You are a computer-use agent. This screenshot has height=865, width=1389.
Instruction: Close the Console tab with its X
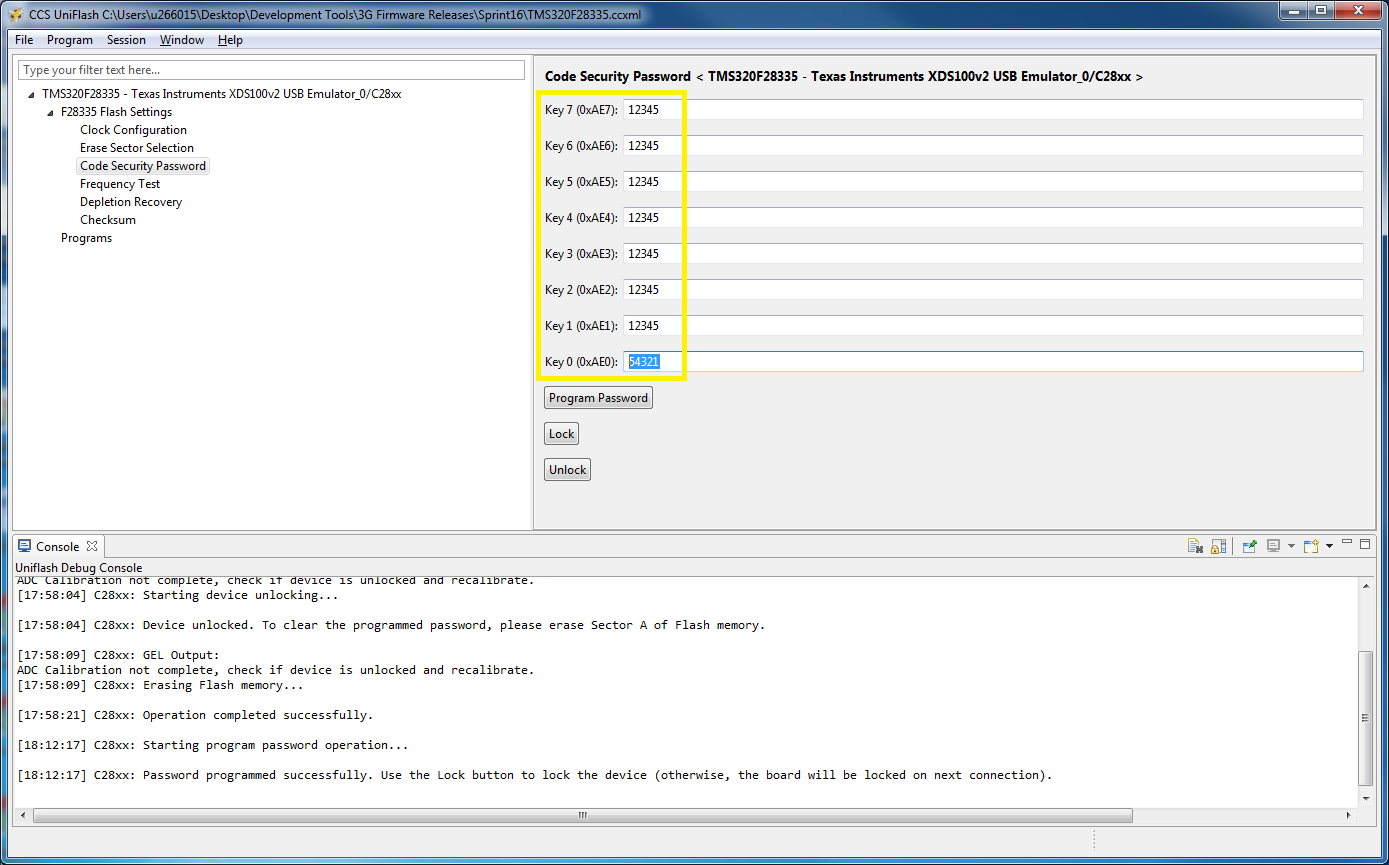91,546
